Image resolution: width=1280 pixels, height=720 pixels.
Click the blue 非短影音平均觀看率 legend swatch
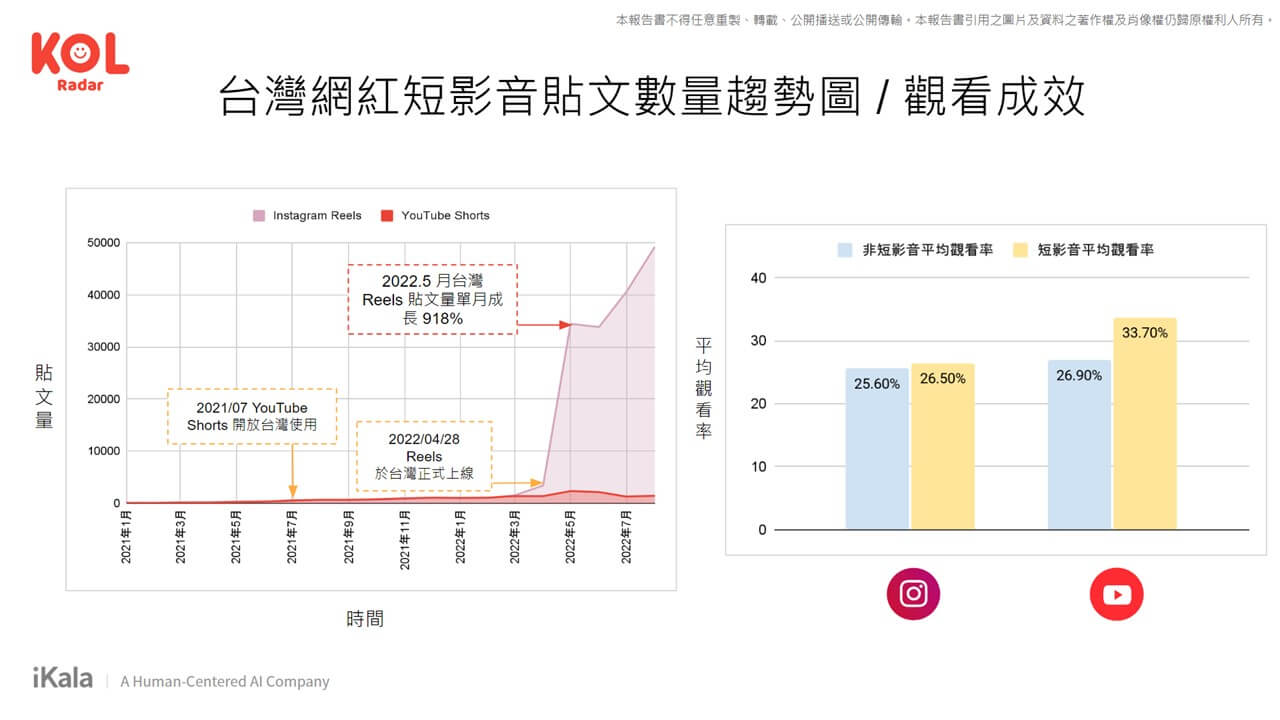[x=845, y=250]
